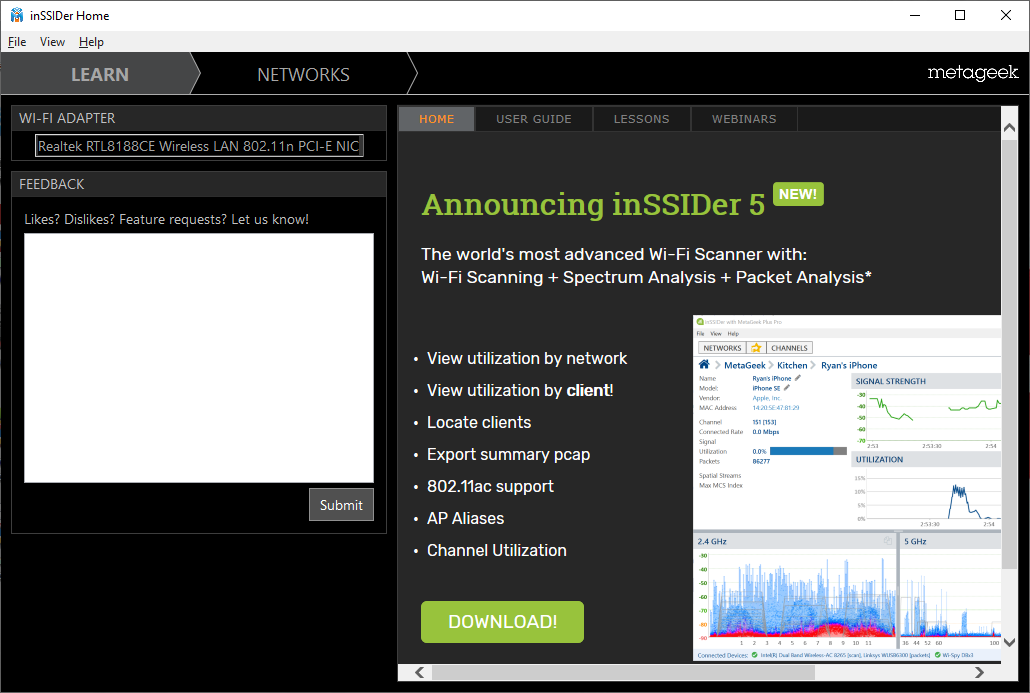This screenshot has width=1030, height=693.
Task: Open the USER GUIDE tab
Action: pos(534,119)
